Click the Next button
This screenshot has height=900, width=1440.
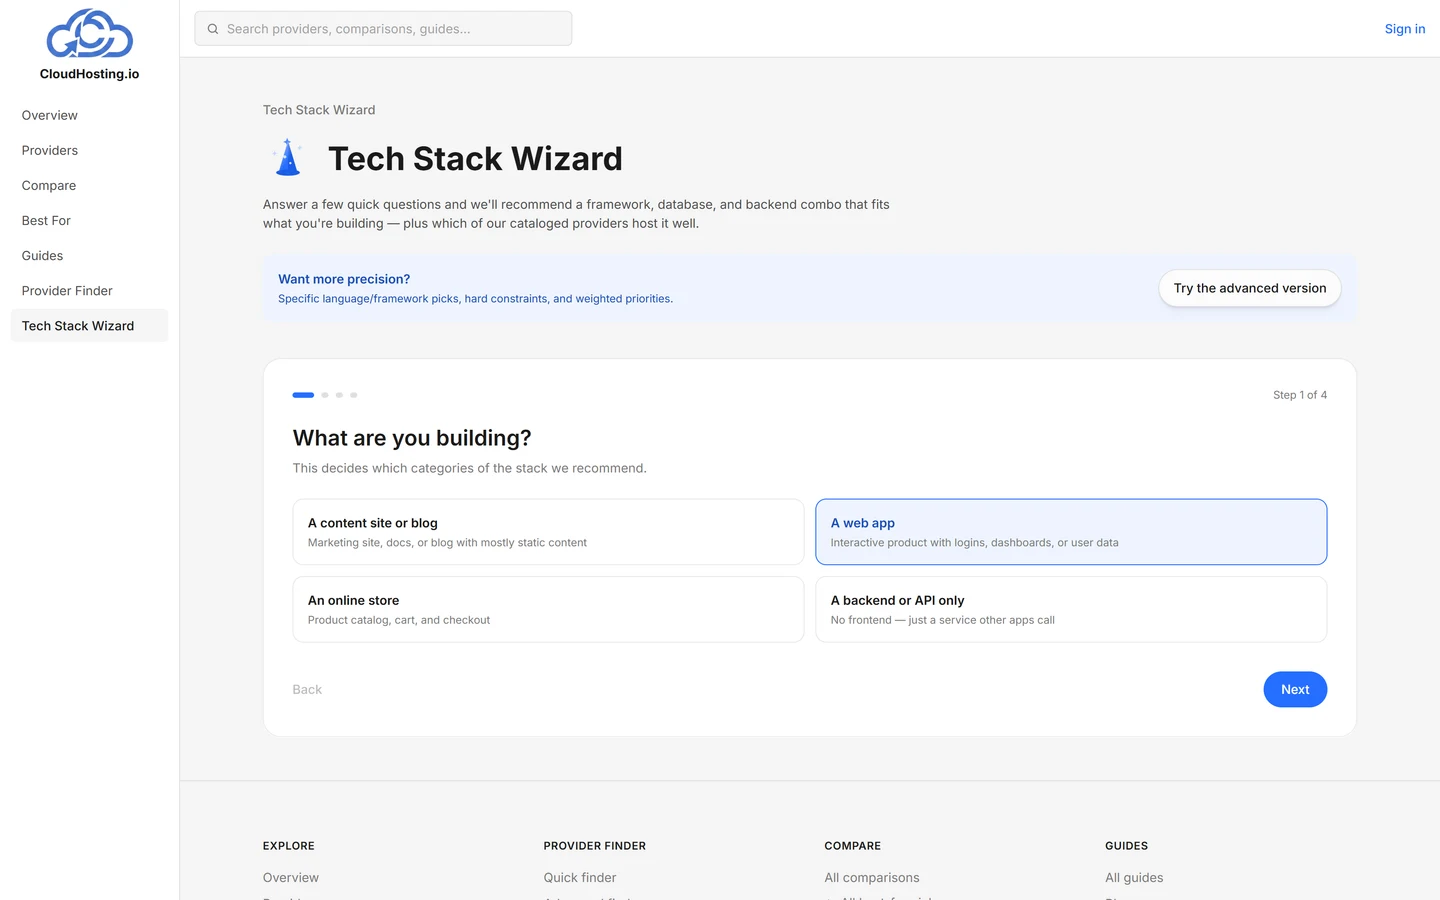tap(1295, 689)
